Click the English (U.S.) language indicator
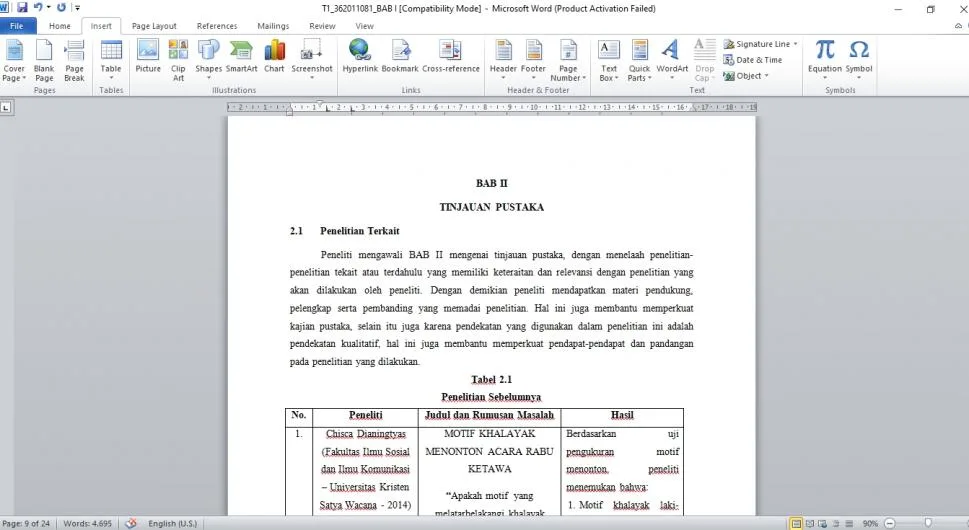969x530 pixels. coord(172,523)
